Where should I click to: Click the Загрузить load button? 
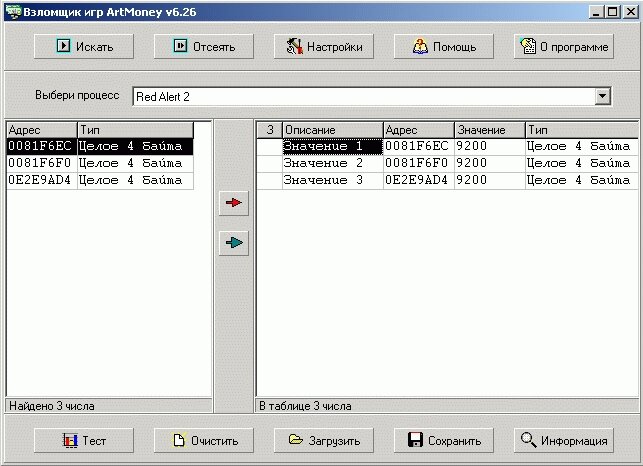(324, 441)
